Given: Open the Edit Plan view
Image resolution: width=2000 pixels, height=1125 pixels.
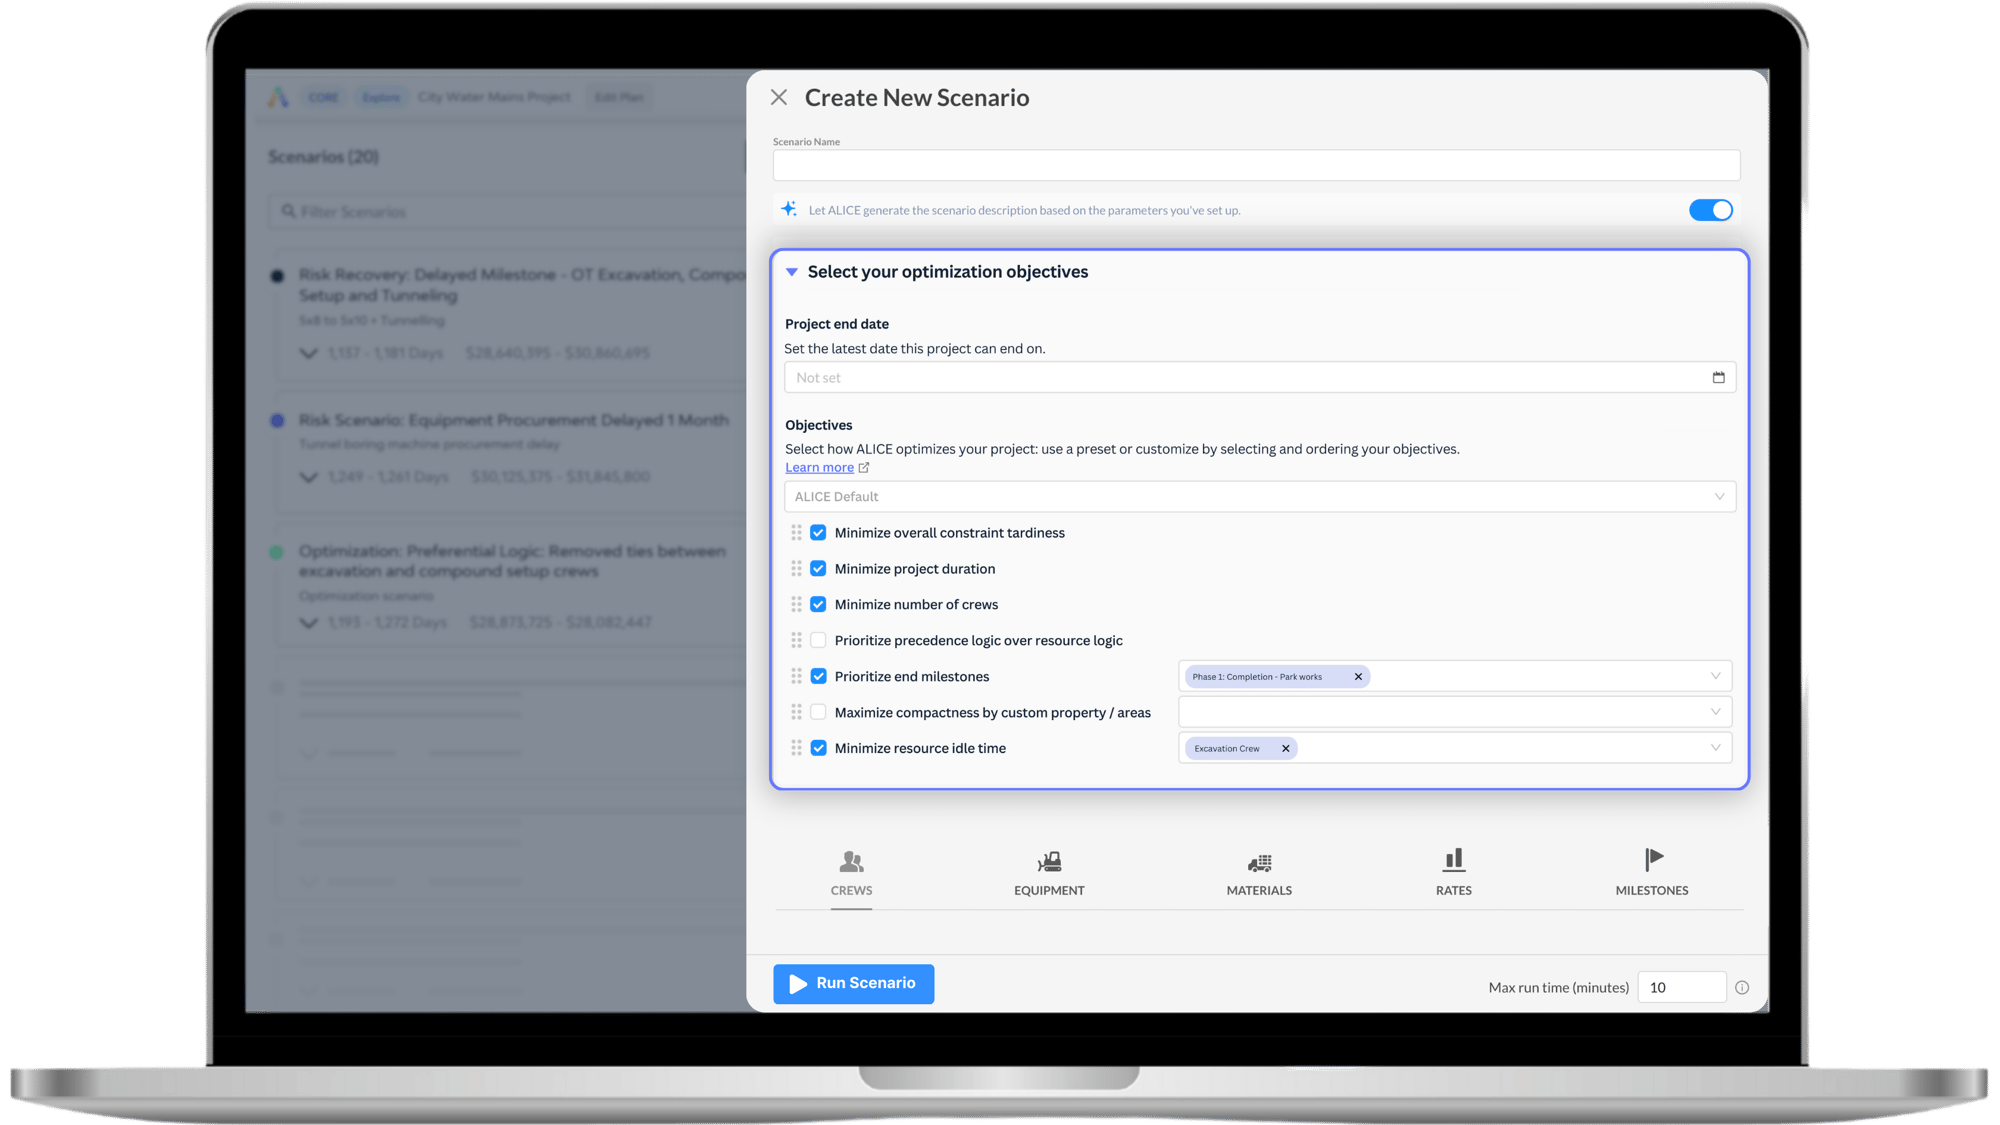Looking at the screenshot, I should (618, 97).
